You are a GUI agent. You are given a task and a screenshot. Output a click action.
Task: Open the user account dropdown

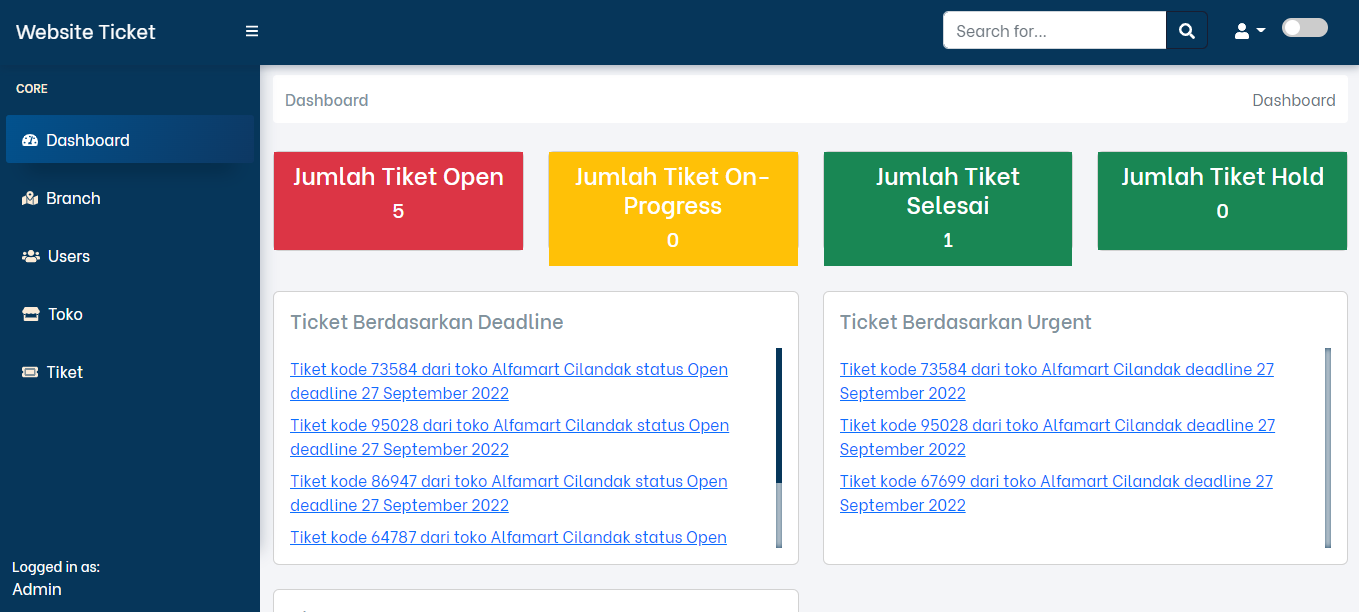1249,31
